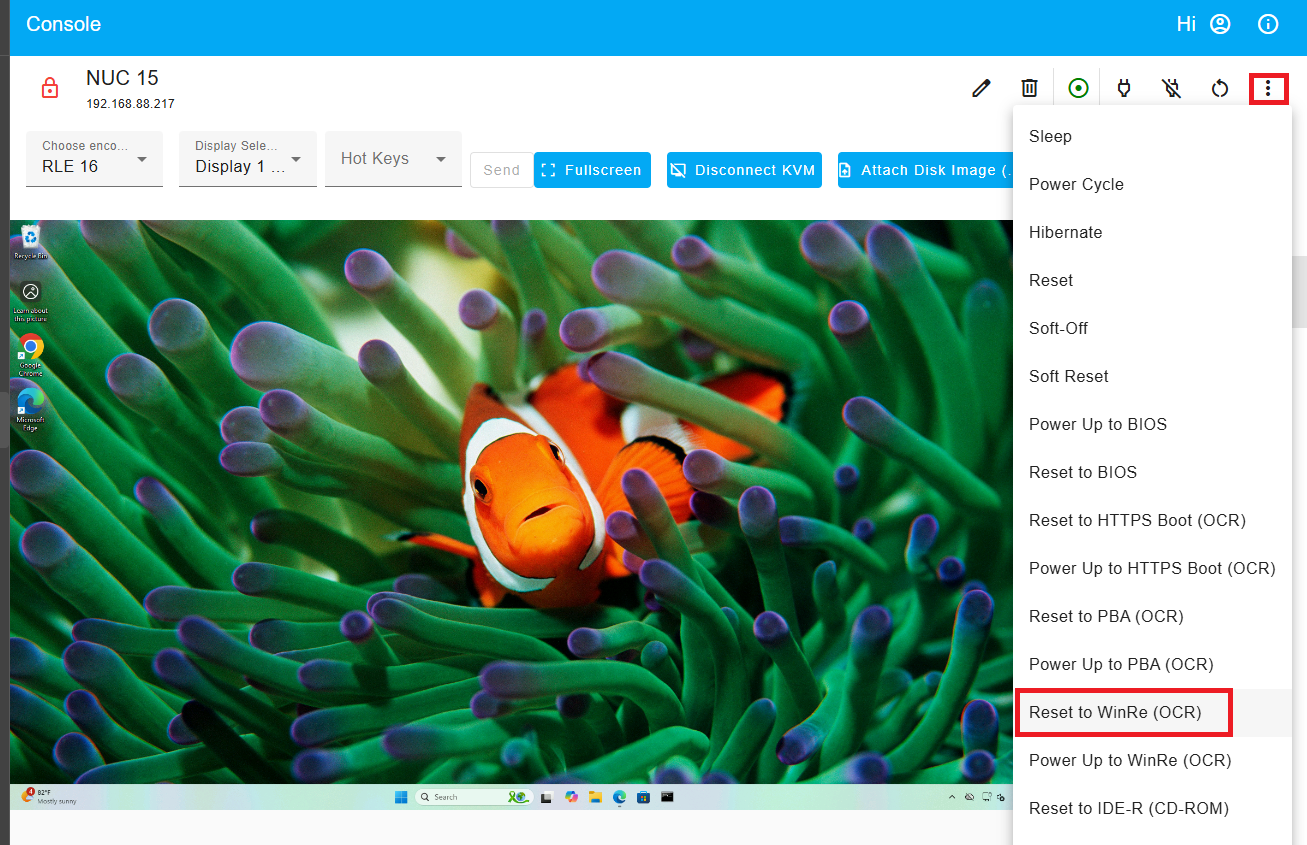Screen dimensions: 1307x845
Task: Click the crossed-out plug power-off icon
Action: point(1172,88)
